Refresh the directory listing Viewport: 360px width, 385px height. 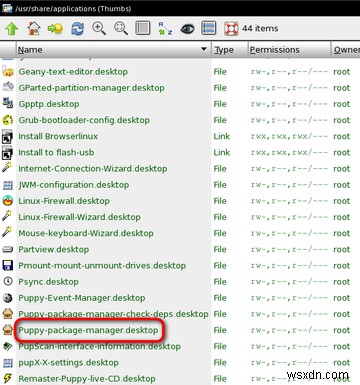point(77,29)
